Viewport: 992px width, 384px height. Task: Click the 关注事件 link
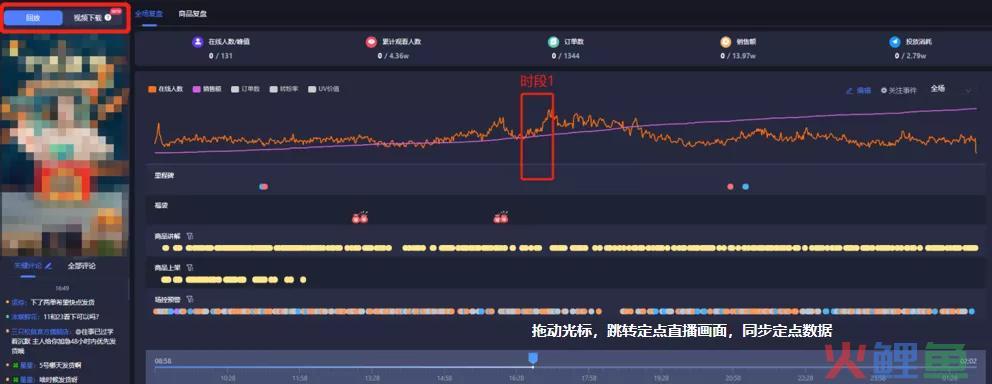(898, 90)
